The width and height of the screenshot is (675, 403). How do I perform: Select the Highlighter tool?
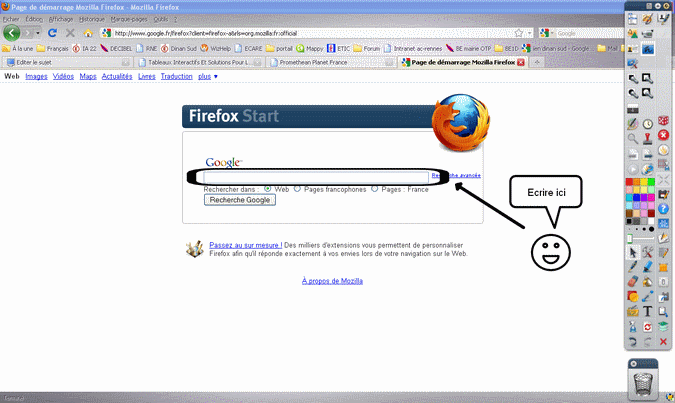pyautogui.click(x=647, y=267)
